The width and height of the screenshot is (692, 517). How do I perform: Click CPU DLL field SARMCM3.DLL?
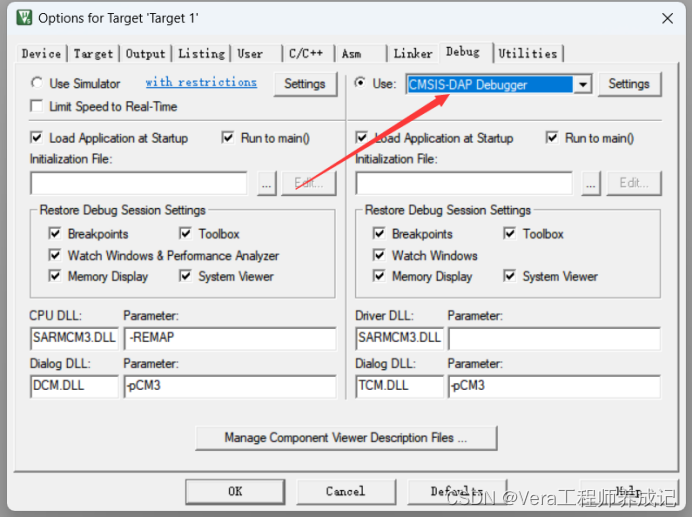(74, 338)
